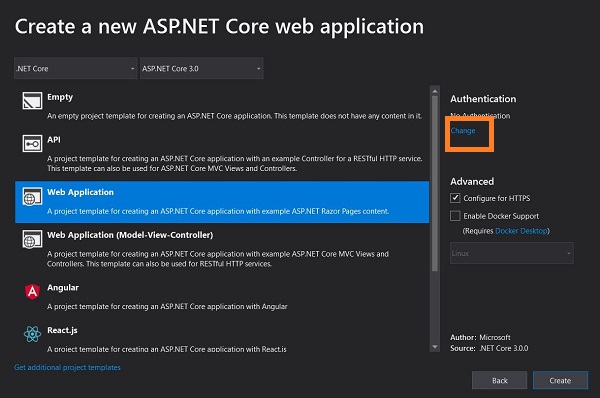Select the Angular template entry
The image size is (600, 398).
click(222, 297)
